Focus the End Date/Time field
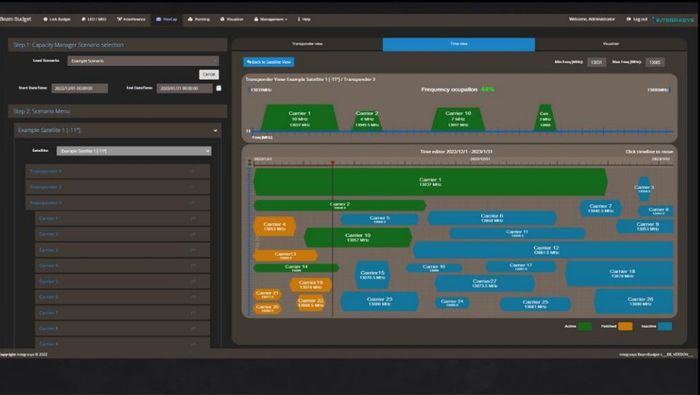 click(184, 88)
